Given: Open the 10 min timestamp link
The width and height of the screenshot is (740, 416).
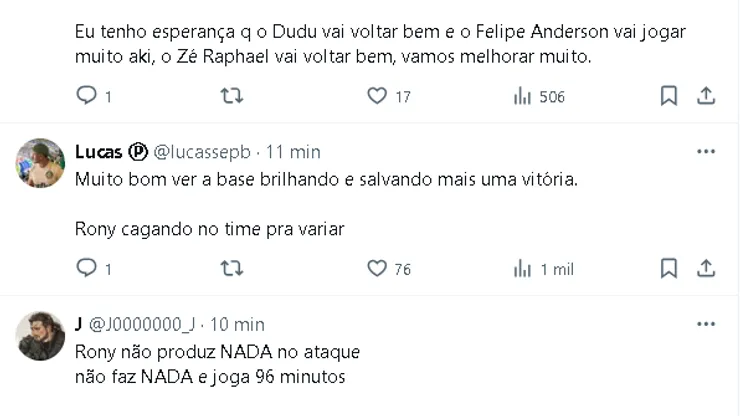Looking at the screenshot, I should (x=237, y=324).
